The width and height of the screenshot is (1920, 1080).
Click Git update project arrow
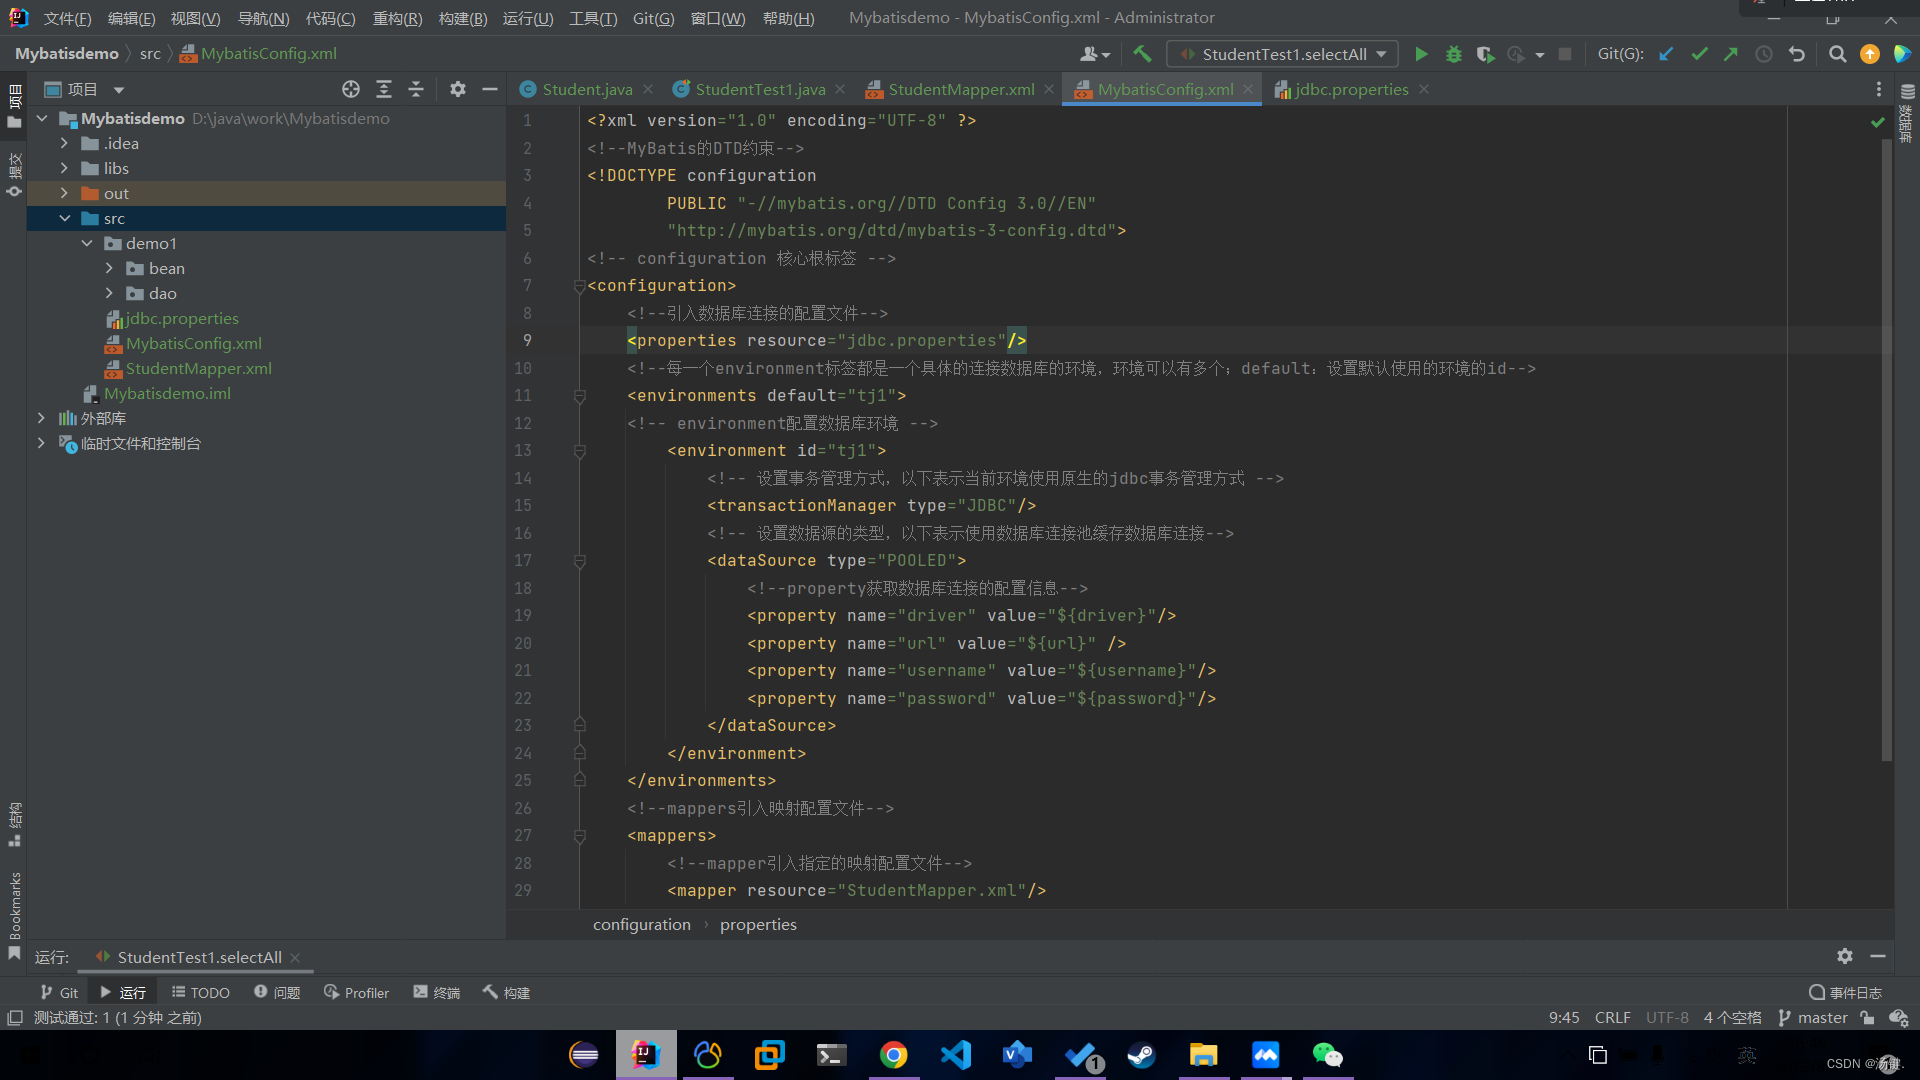click(x=1666, y=54)
